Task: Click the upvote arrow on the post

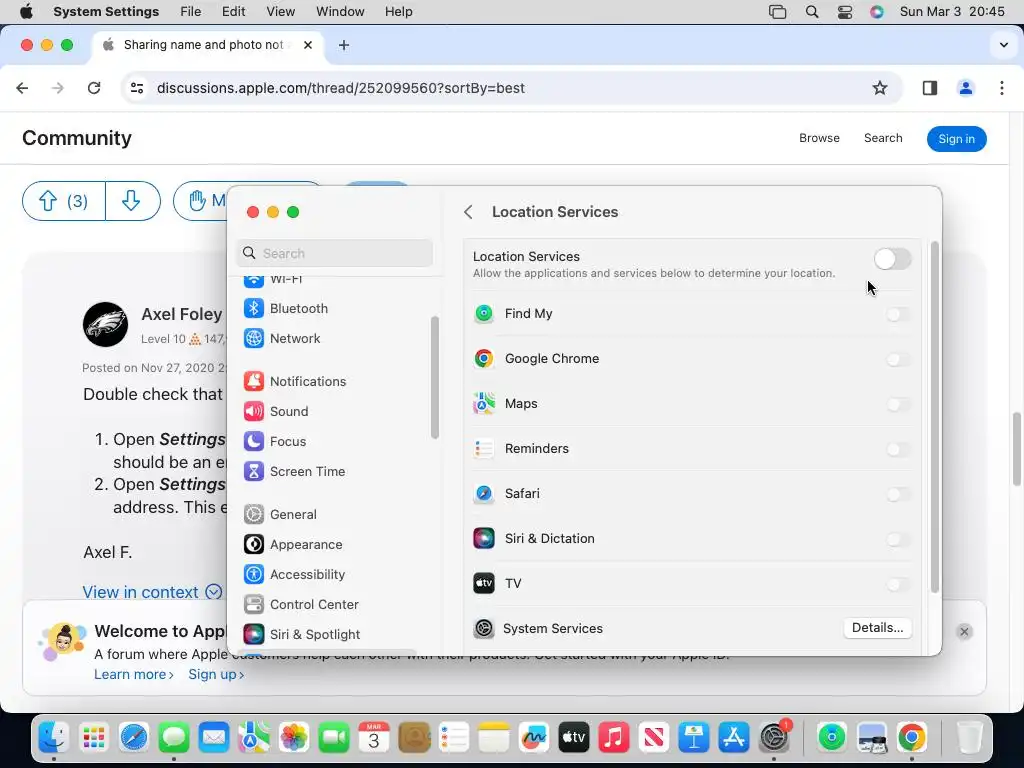Action: (48, 200)
